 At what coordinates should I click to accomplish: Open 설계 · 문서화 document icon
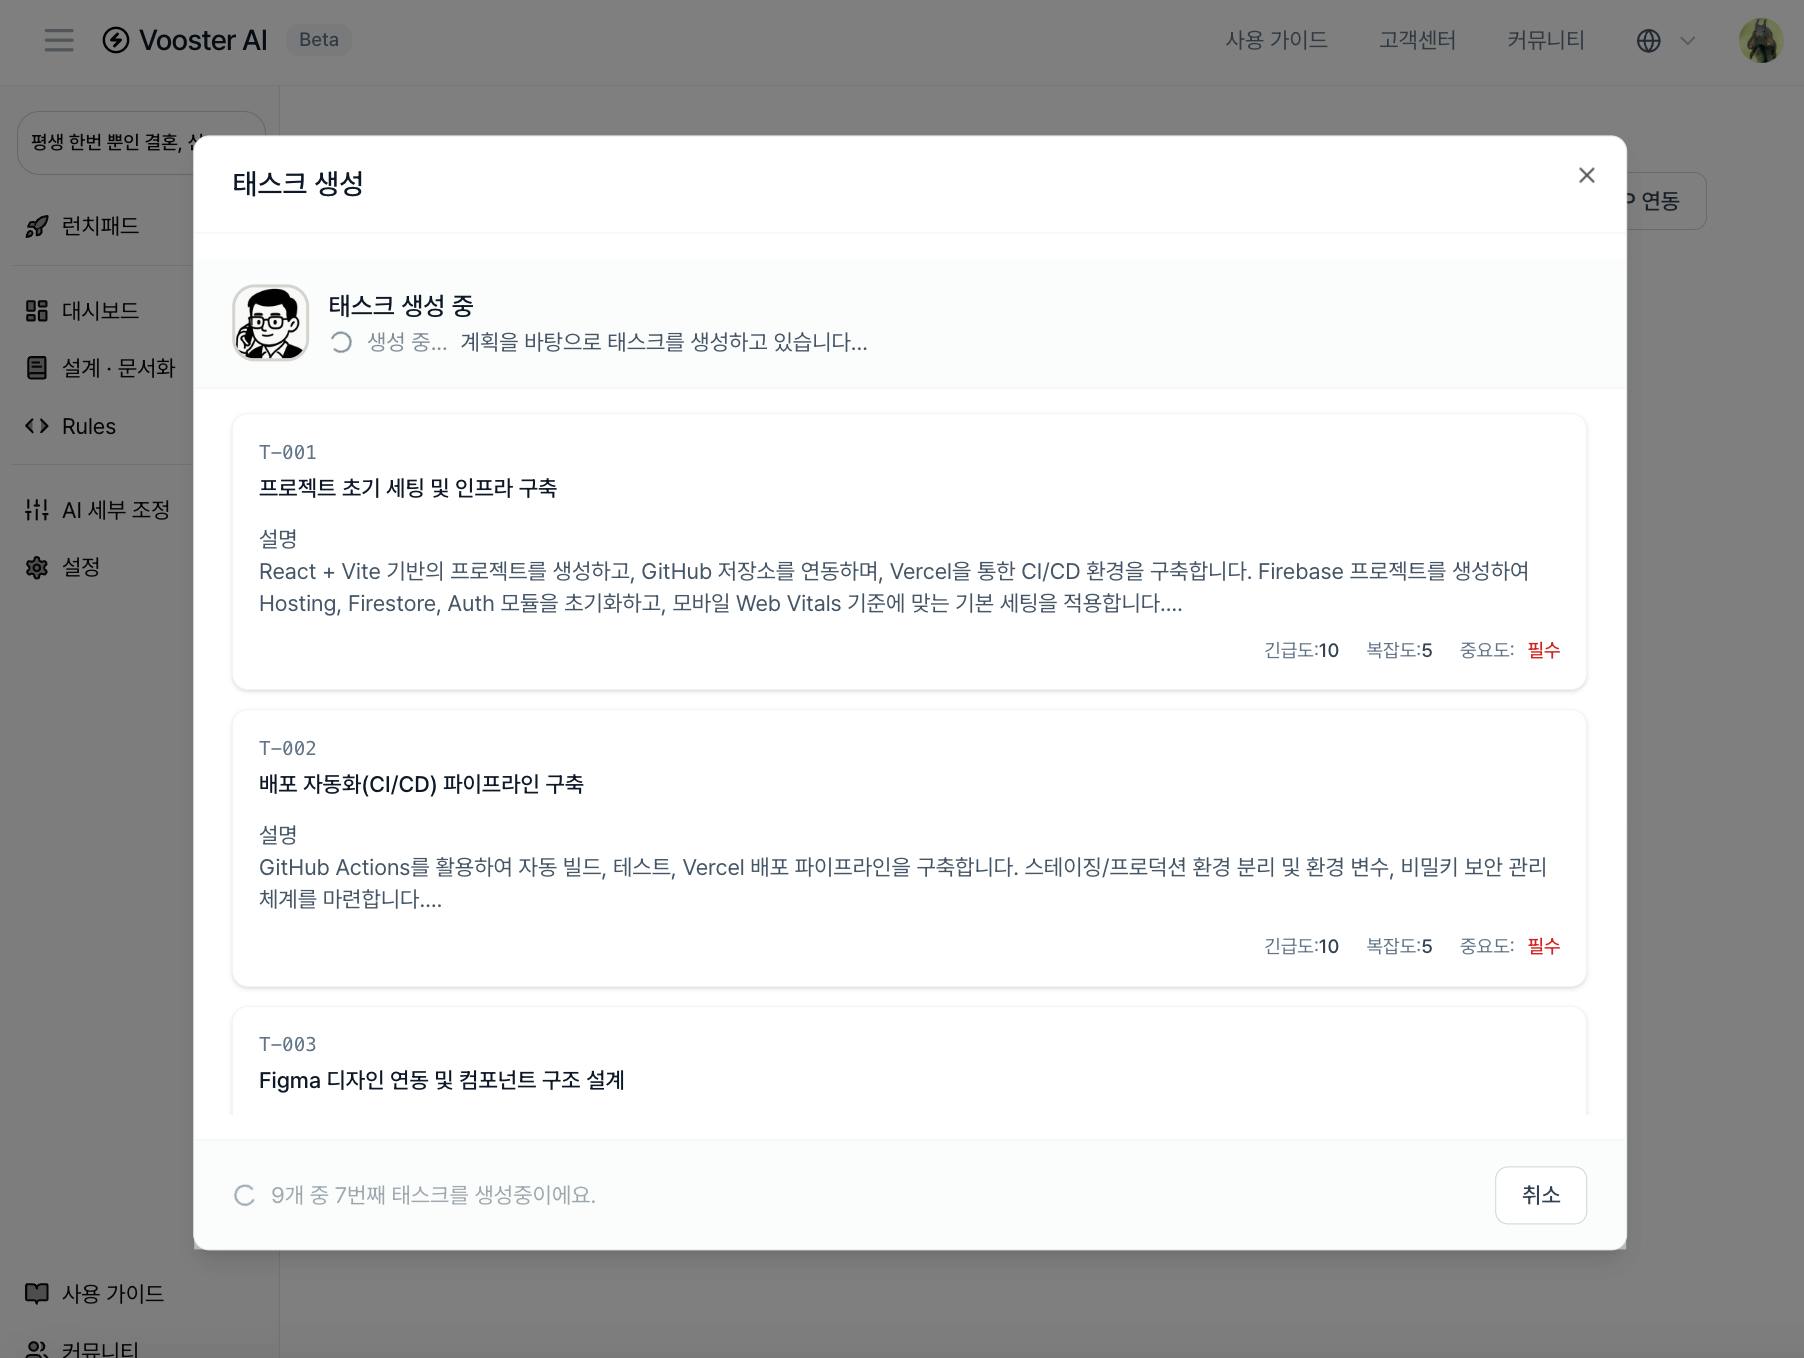pos(37,368)
